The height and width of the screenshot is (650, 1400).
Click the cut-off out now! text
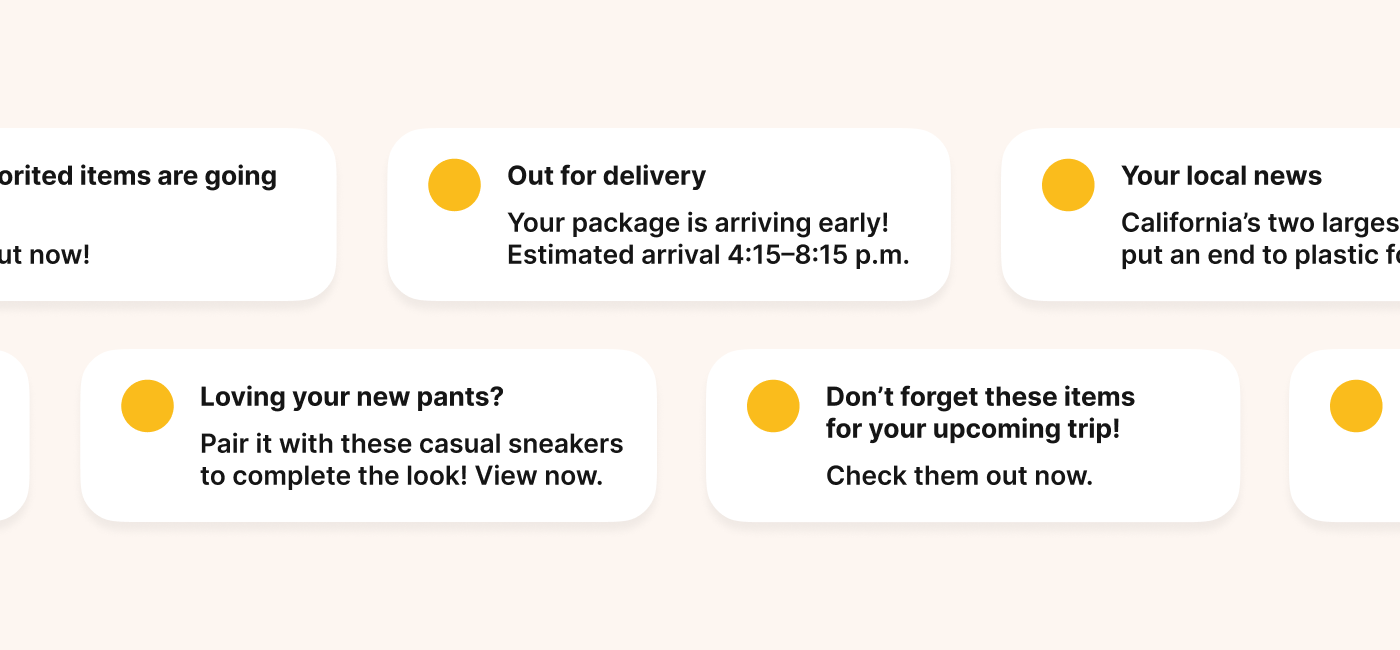coord(45,255)
